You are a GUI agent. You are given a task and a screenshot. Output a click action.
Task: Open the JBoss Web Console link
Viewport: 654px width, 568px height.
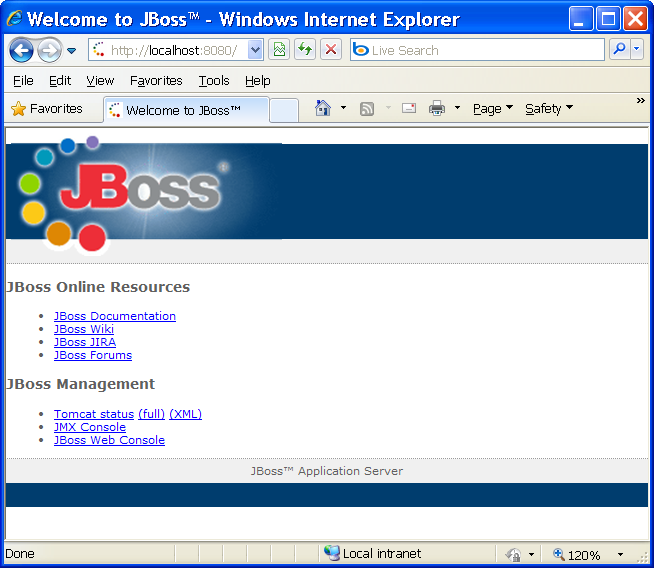coord(109,440)
